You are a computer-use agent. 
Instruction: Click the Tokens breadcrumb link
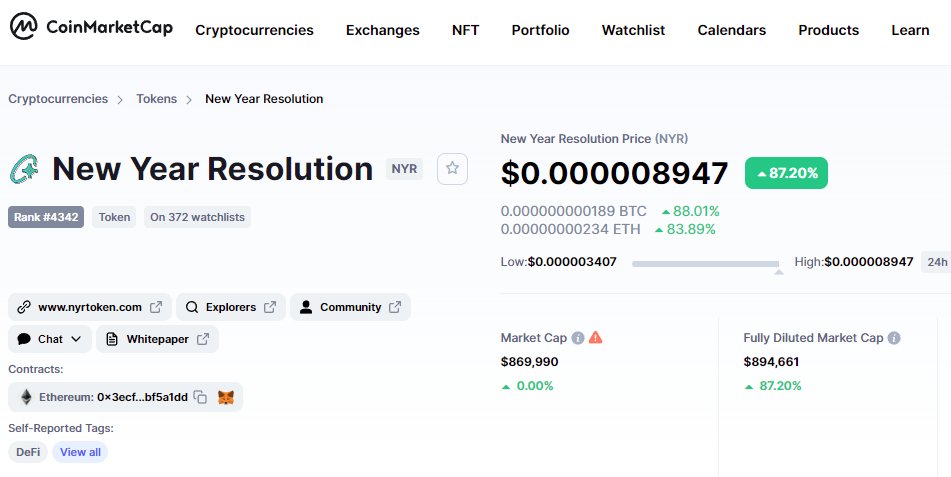click(x=156, y=99)
